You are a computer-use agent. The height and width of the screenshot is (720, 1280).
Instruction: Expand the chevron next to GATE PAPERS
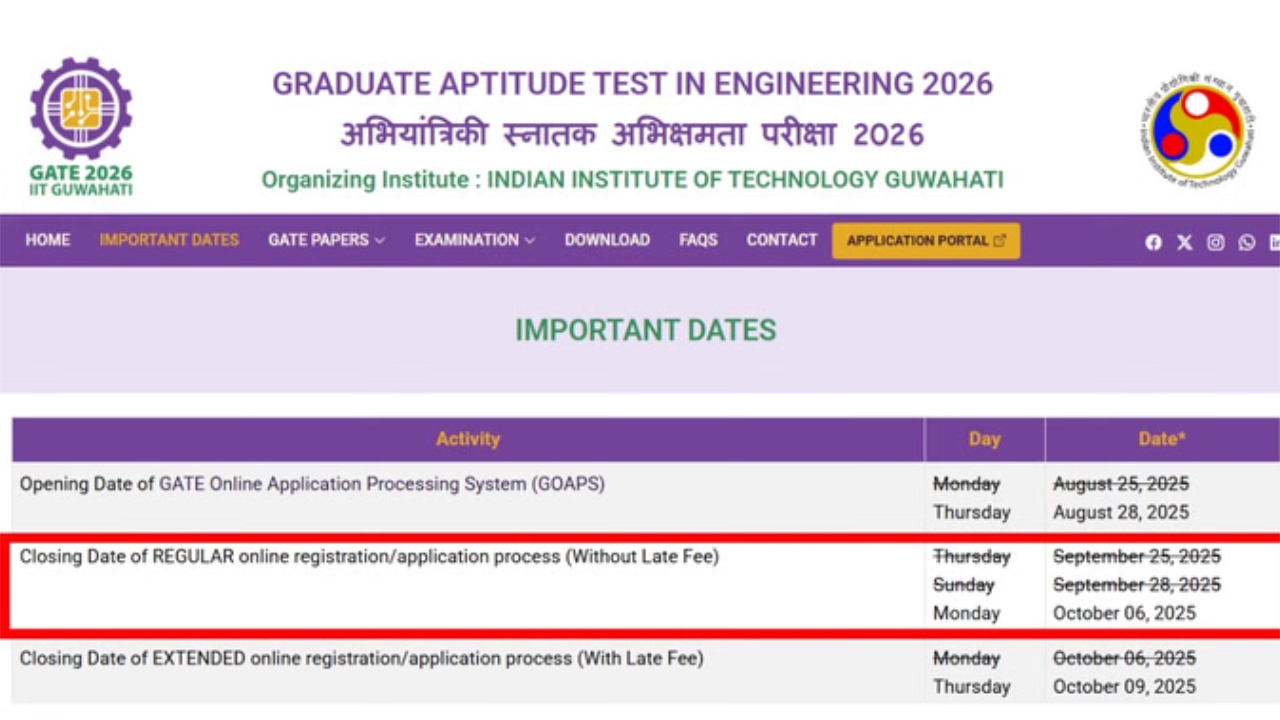pyautogui.click(x=378, y=241)
